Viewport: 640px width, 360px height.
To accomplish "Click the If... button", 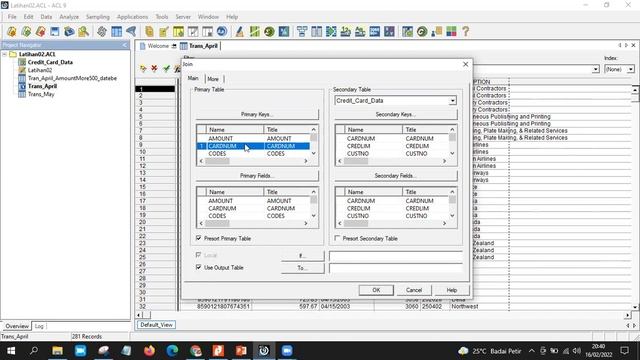I will click(302, 256).
